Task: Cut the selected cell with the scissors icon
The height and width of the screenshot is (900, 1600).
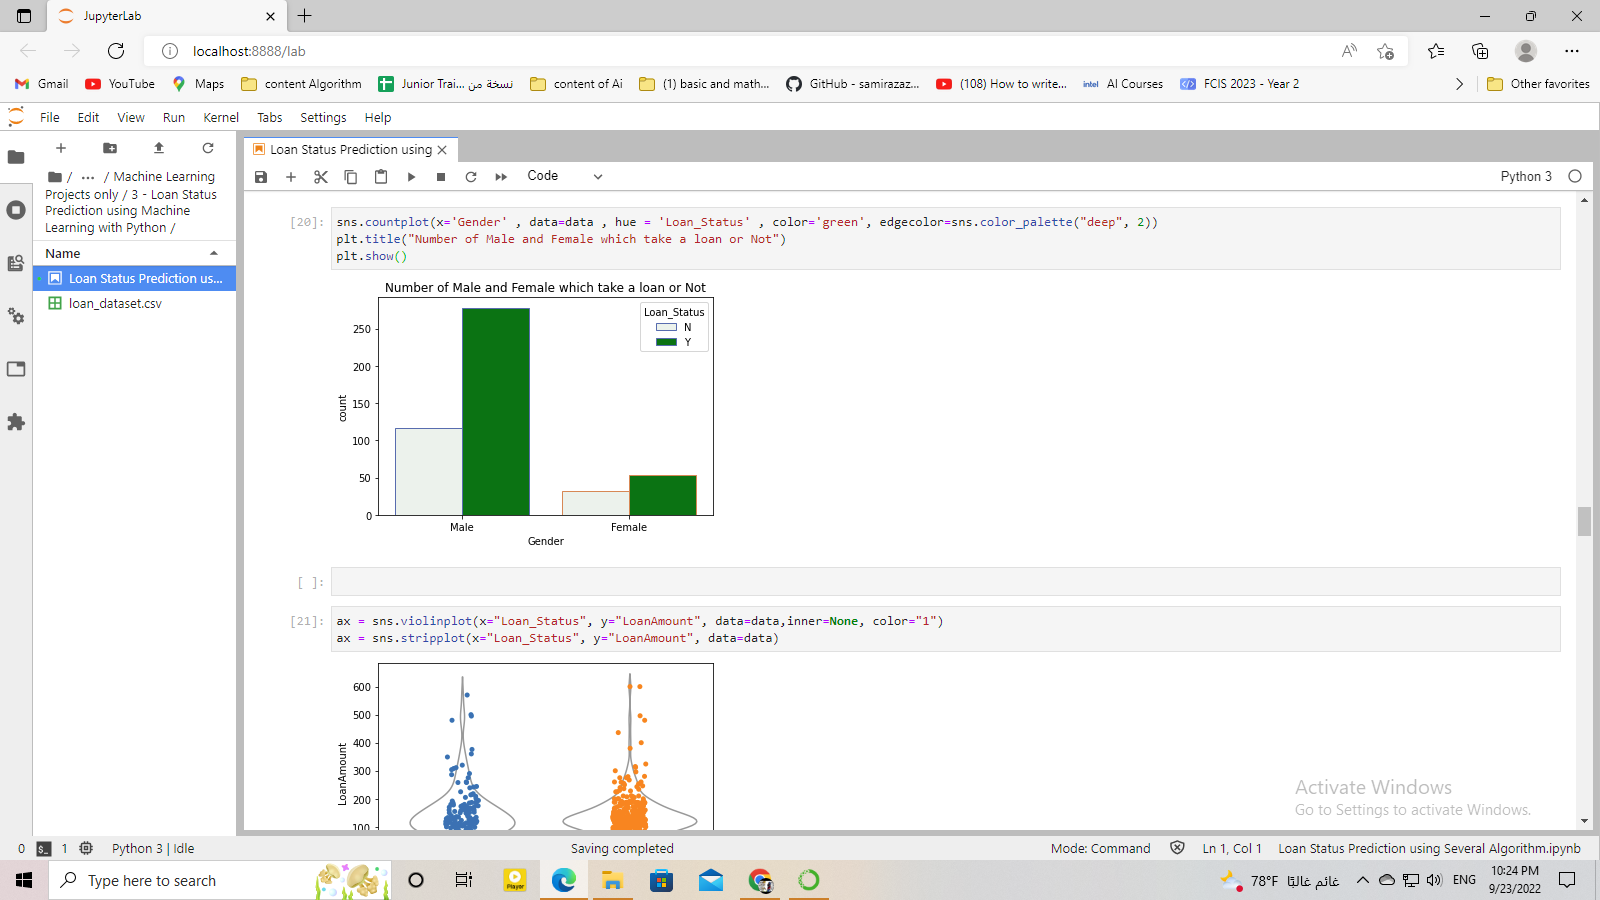Action: click(x=320, y=176)
